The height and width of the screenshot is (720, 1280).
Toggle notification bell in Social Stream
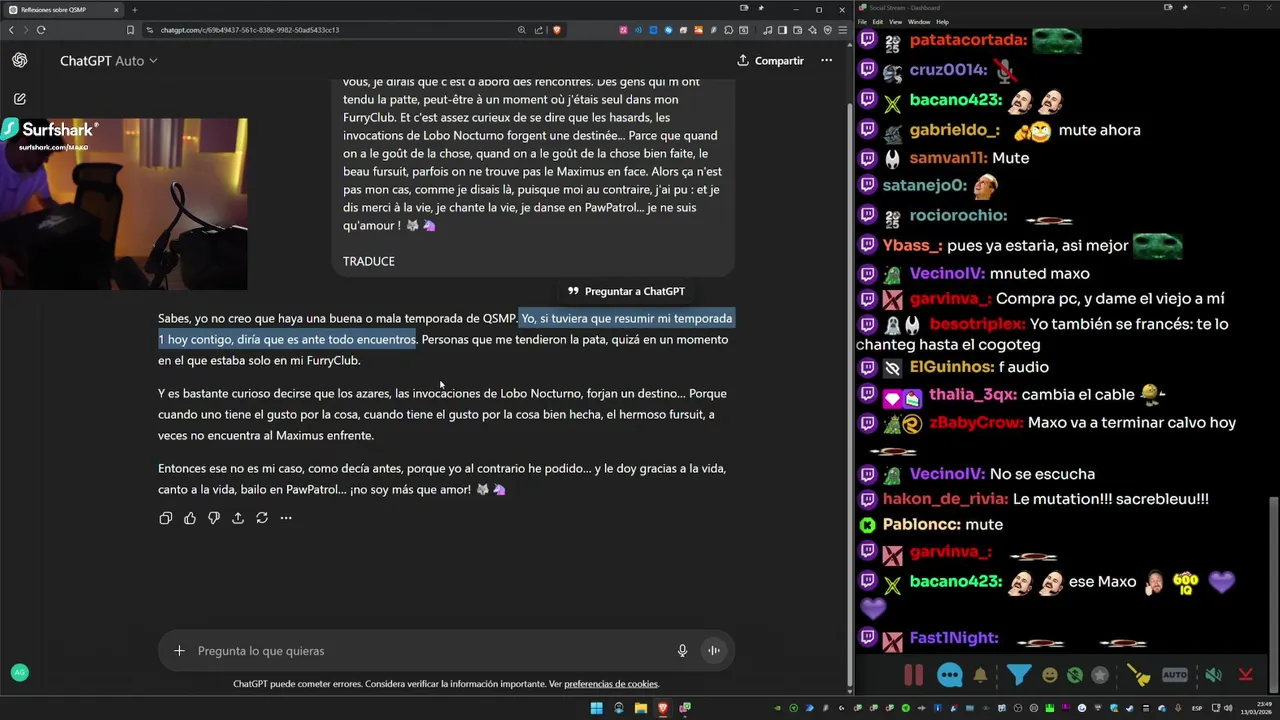click(x=981, y=675)
